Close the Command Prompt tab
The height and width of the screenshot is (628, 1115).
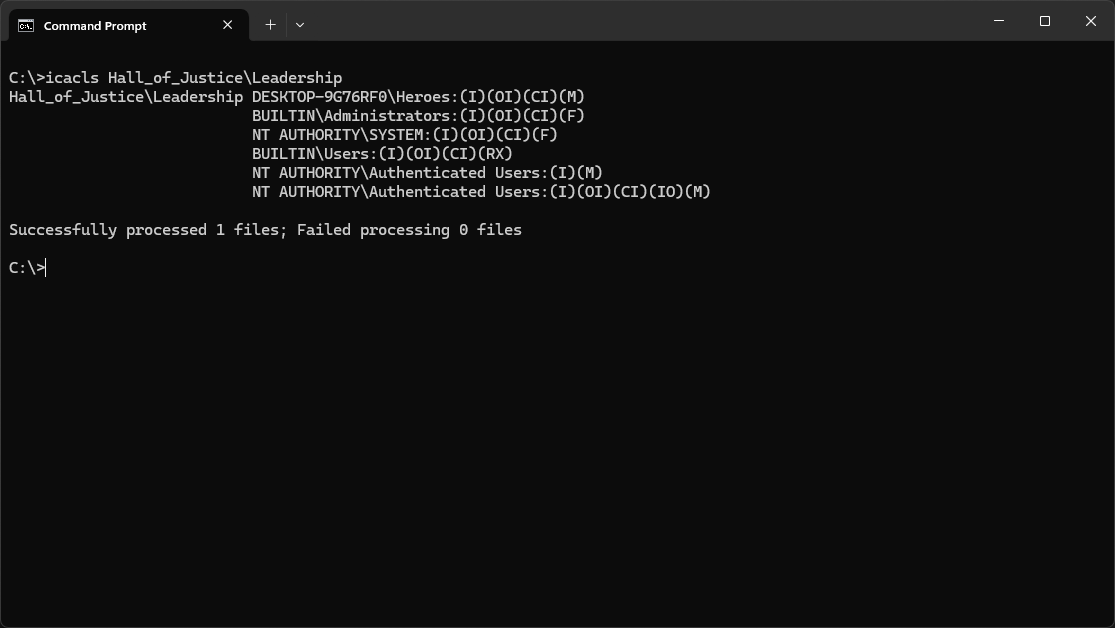tap(228, 25)
